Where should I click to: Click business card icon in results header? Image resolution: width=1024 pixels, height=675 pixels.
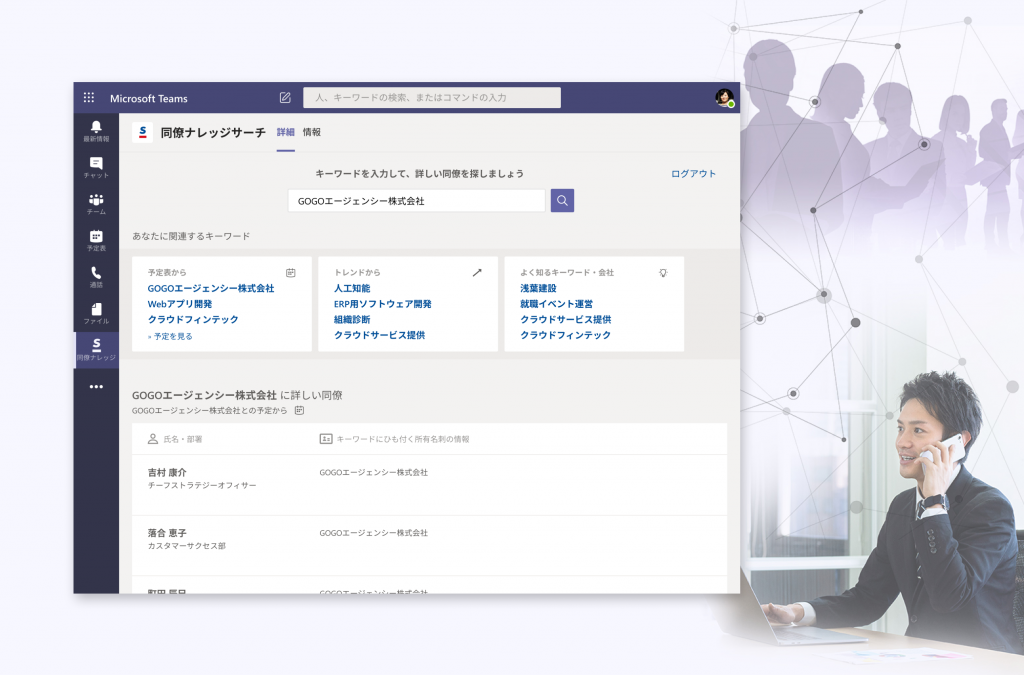click(x=326, y=439)
